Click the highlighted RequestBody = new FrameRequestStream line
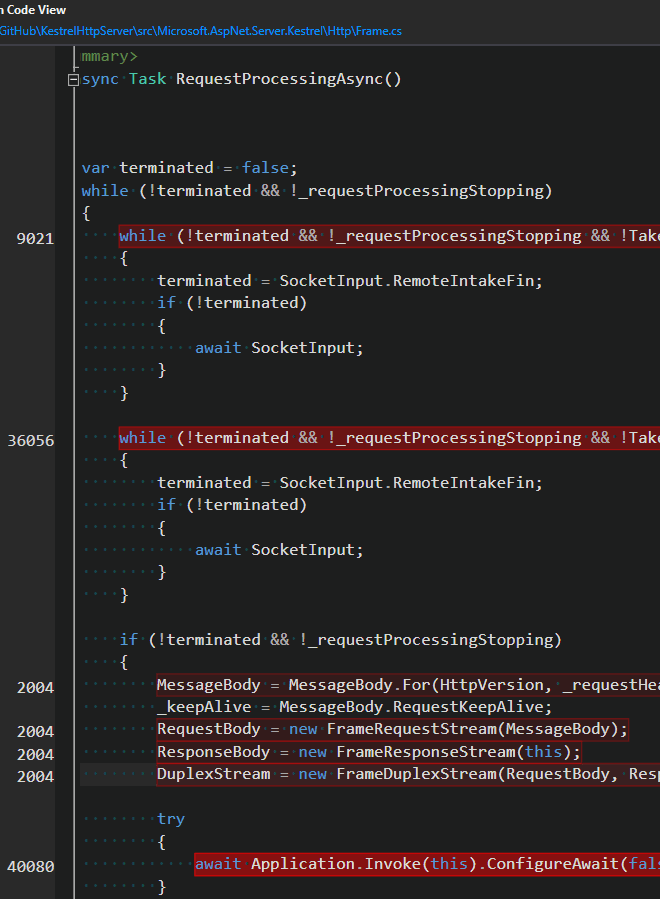 click(x=393, y=729)
